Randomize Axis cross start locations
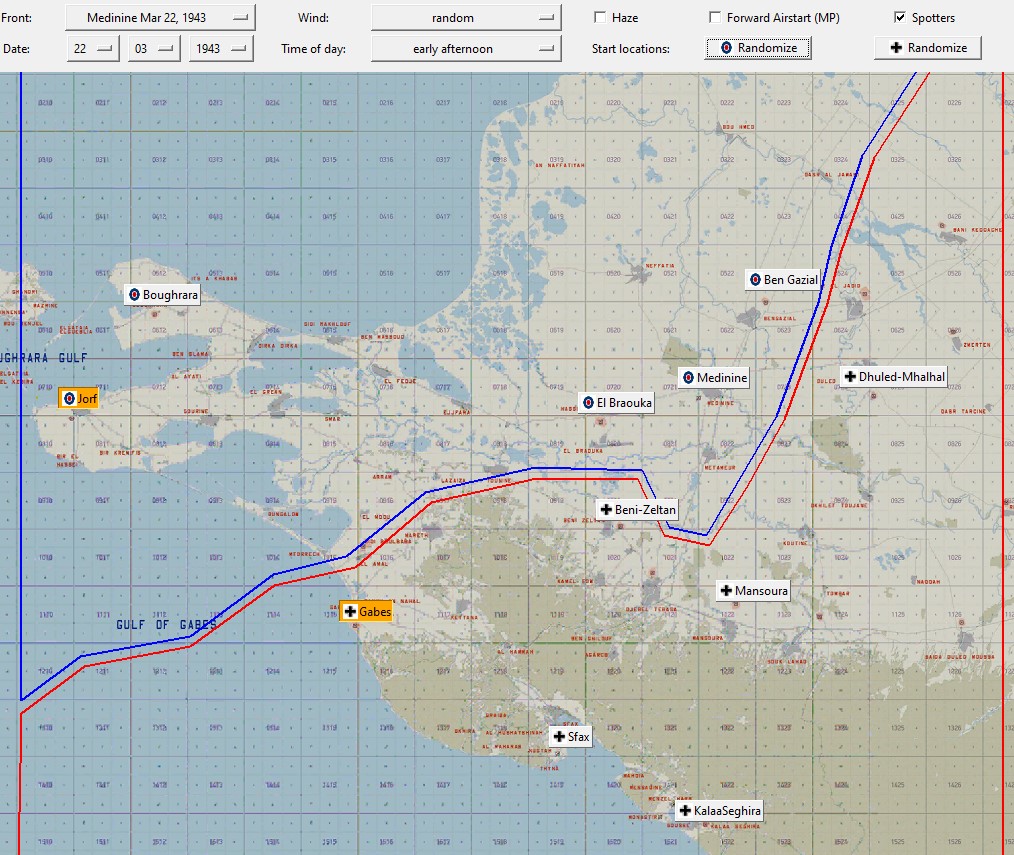The image size is (1014, 855). coord(928,48)
